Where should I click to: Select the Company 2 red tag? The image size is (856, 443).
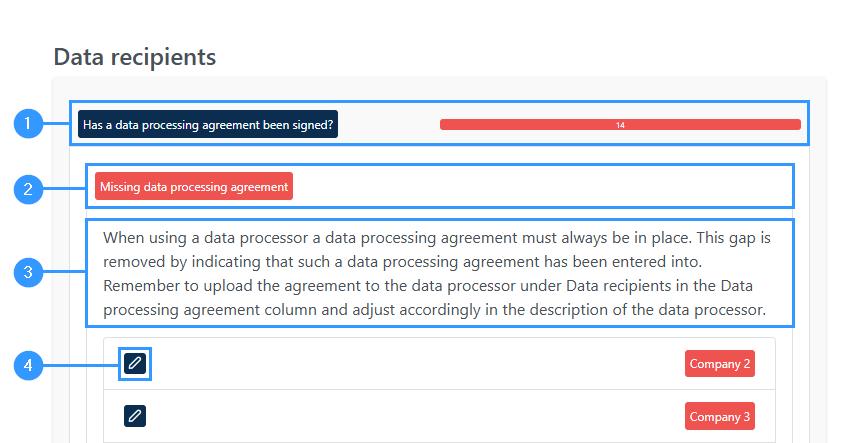point(720,364)
